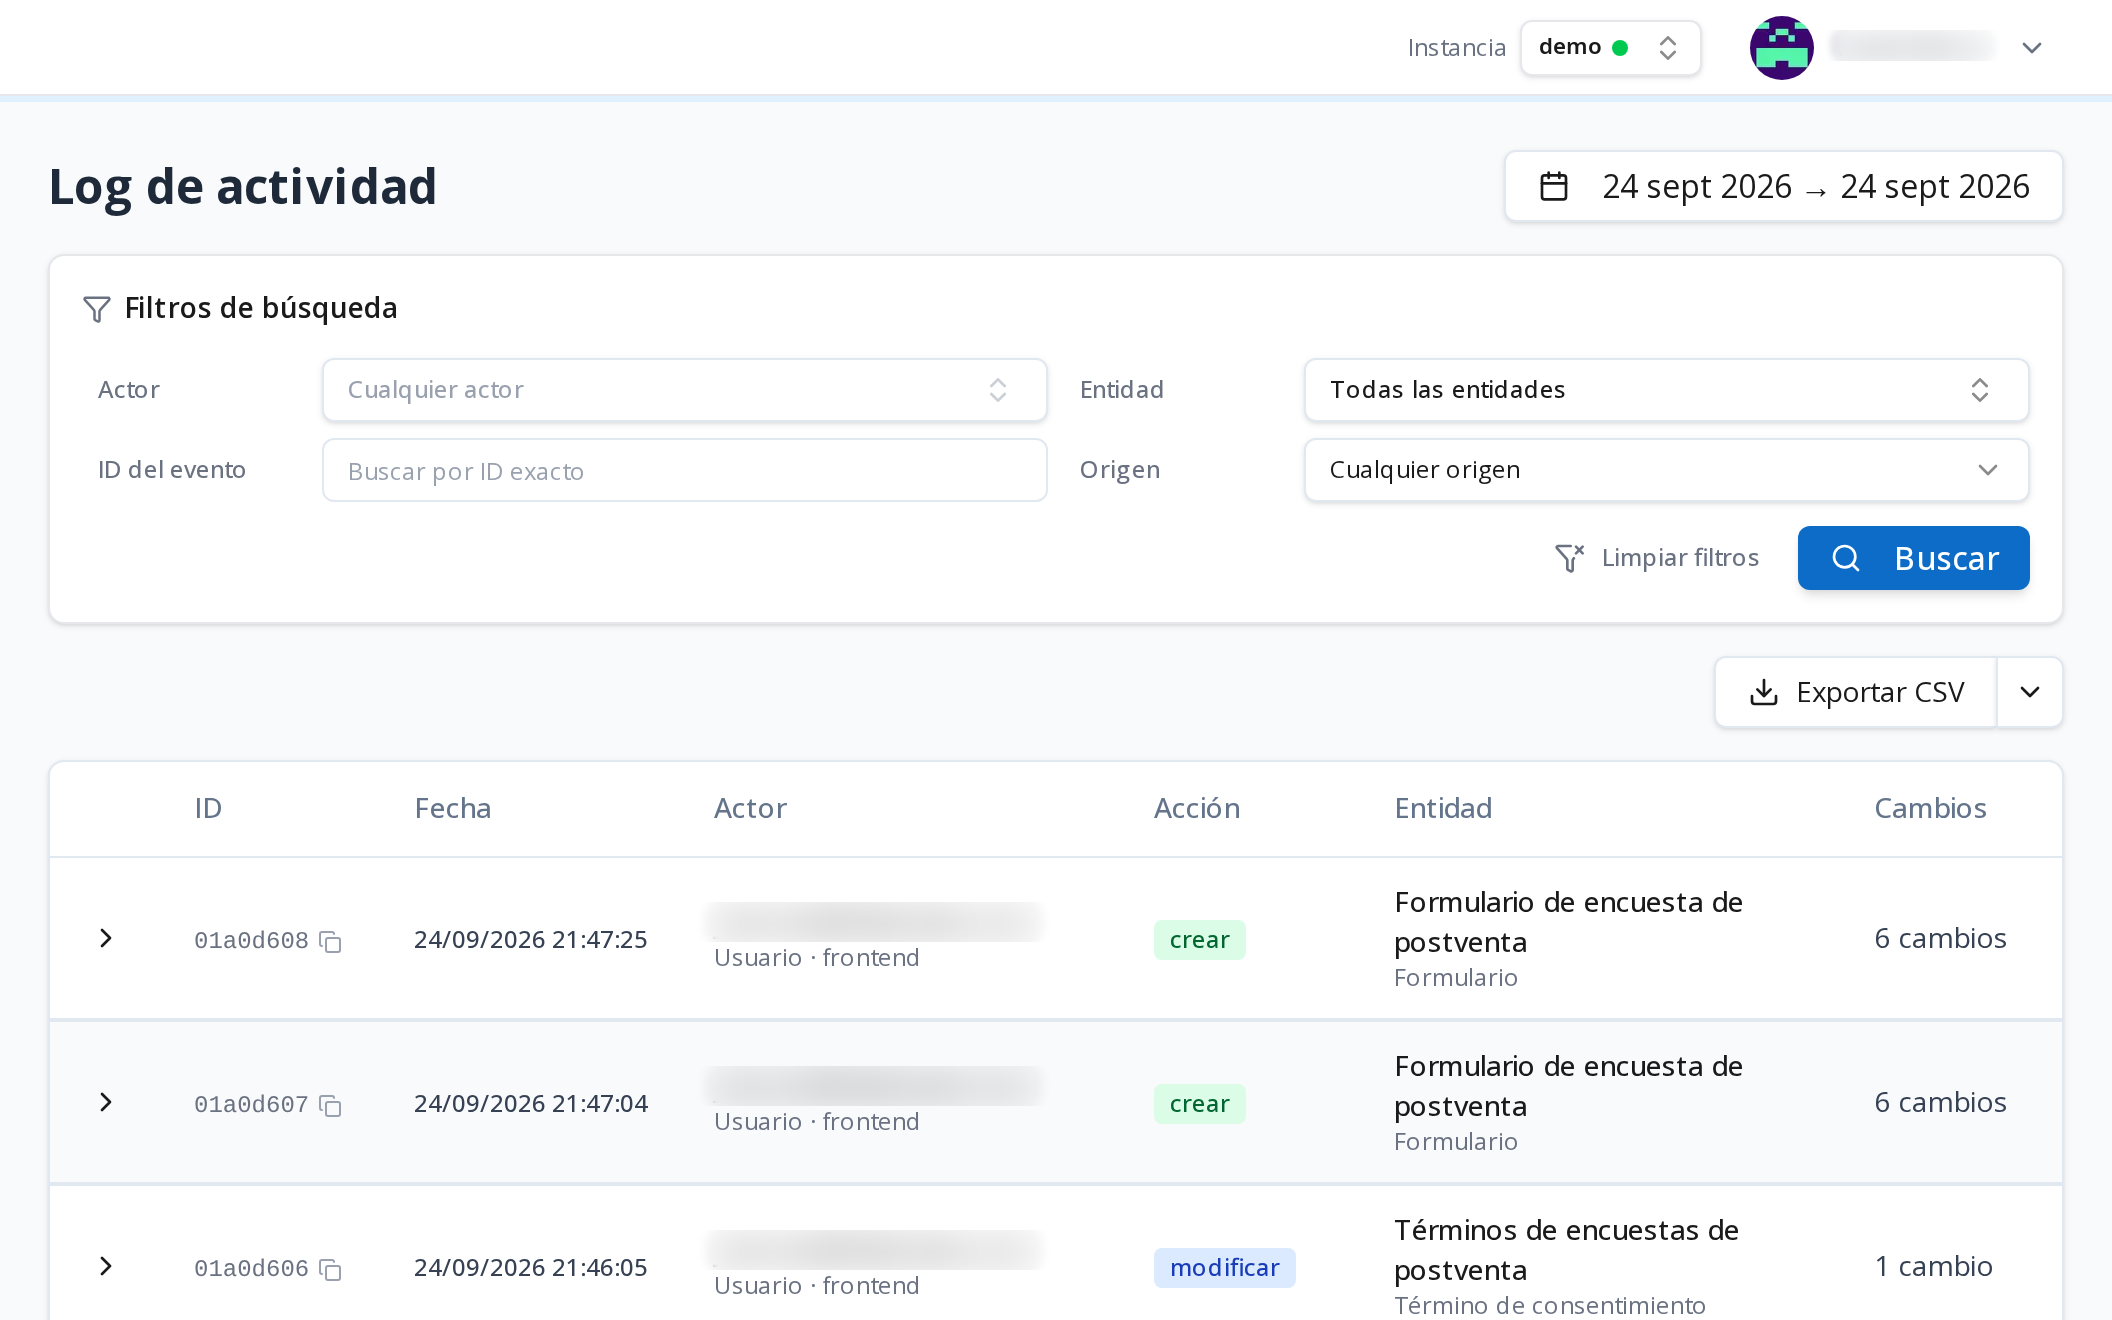Click the crear badge in row 01a0d607

coord(1199,1104)
